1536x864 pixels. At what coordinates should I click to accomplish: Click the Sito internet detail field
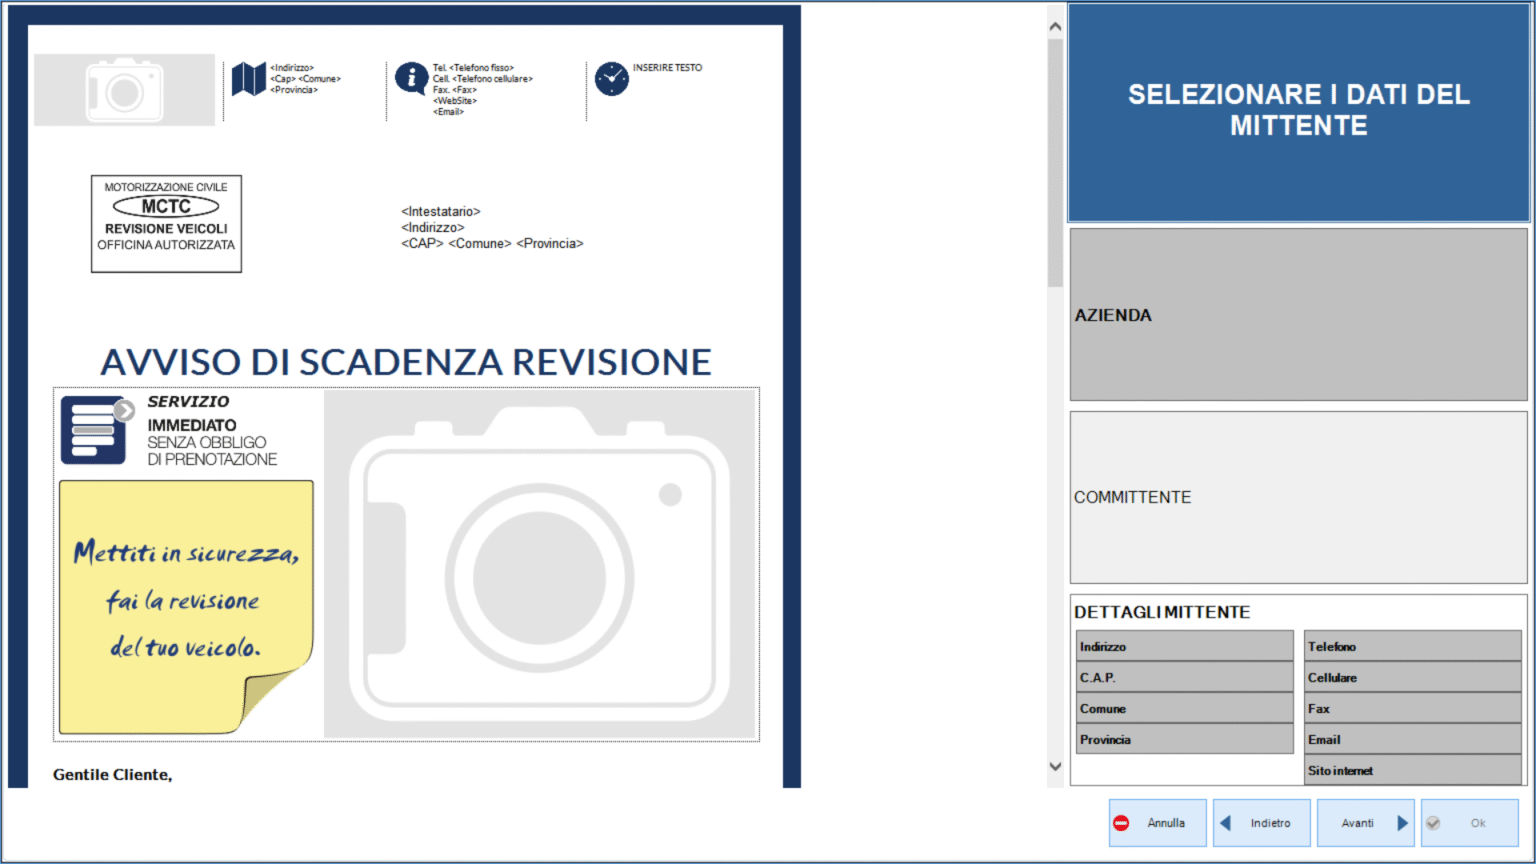(x=1412, y=771)
